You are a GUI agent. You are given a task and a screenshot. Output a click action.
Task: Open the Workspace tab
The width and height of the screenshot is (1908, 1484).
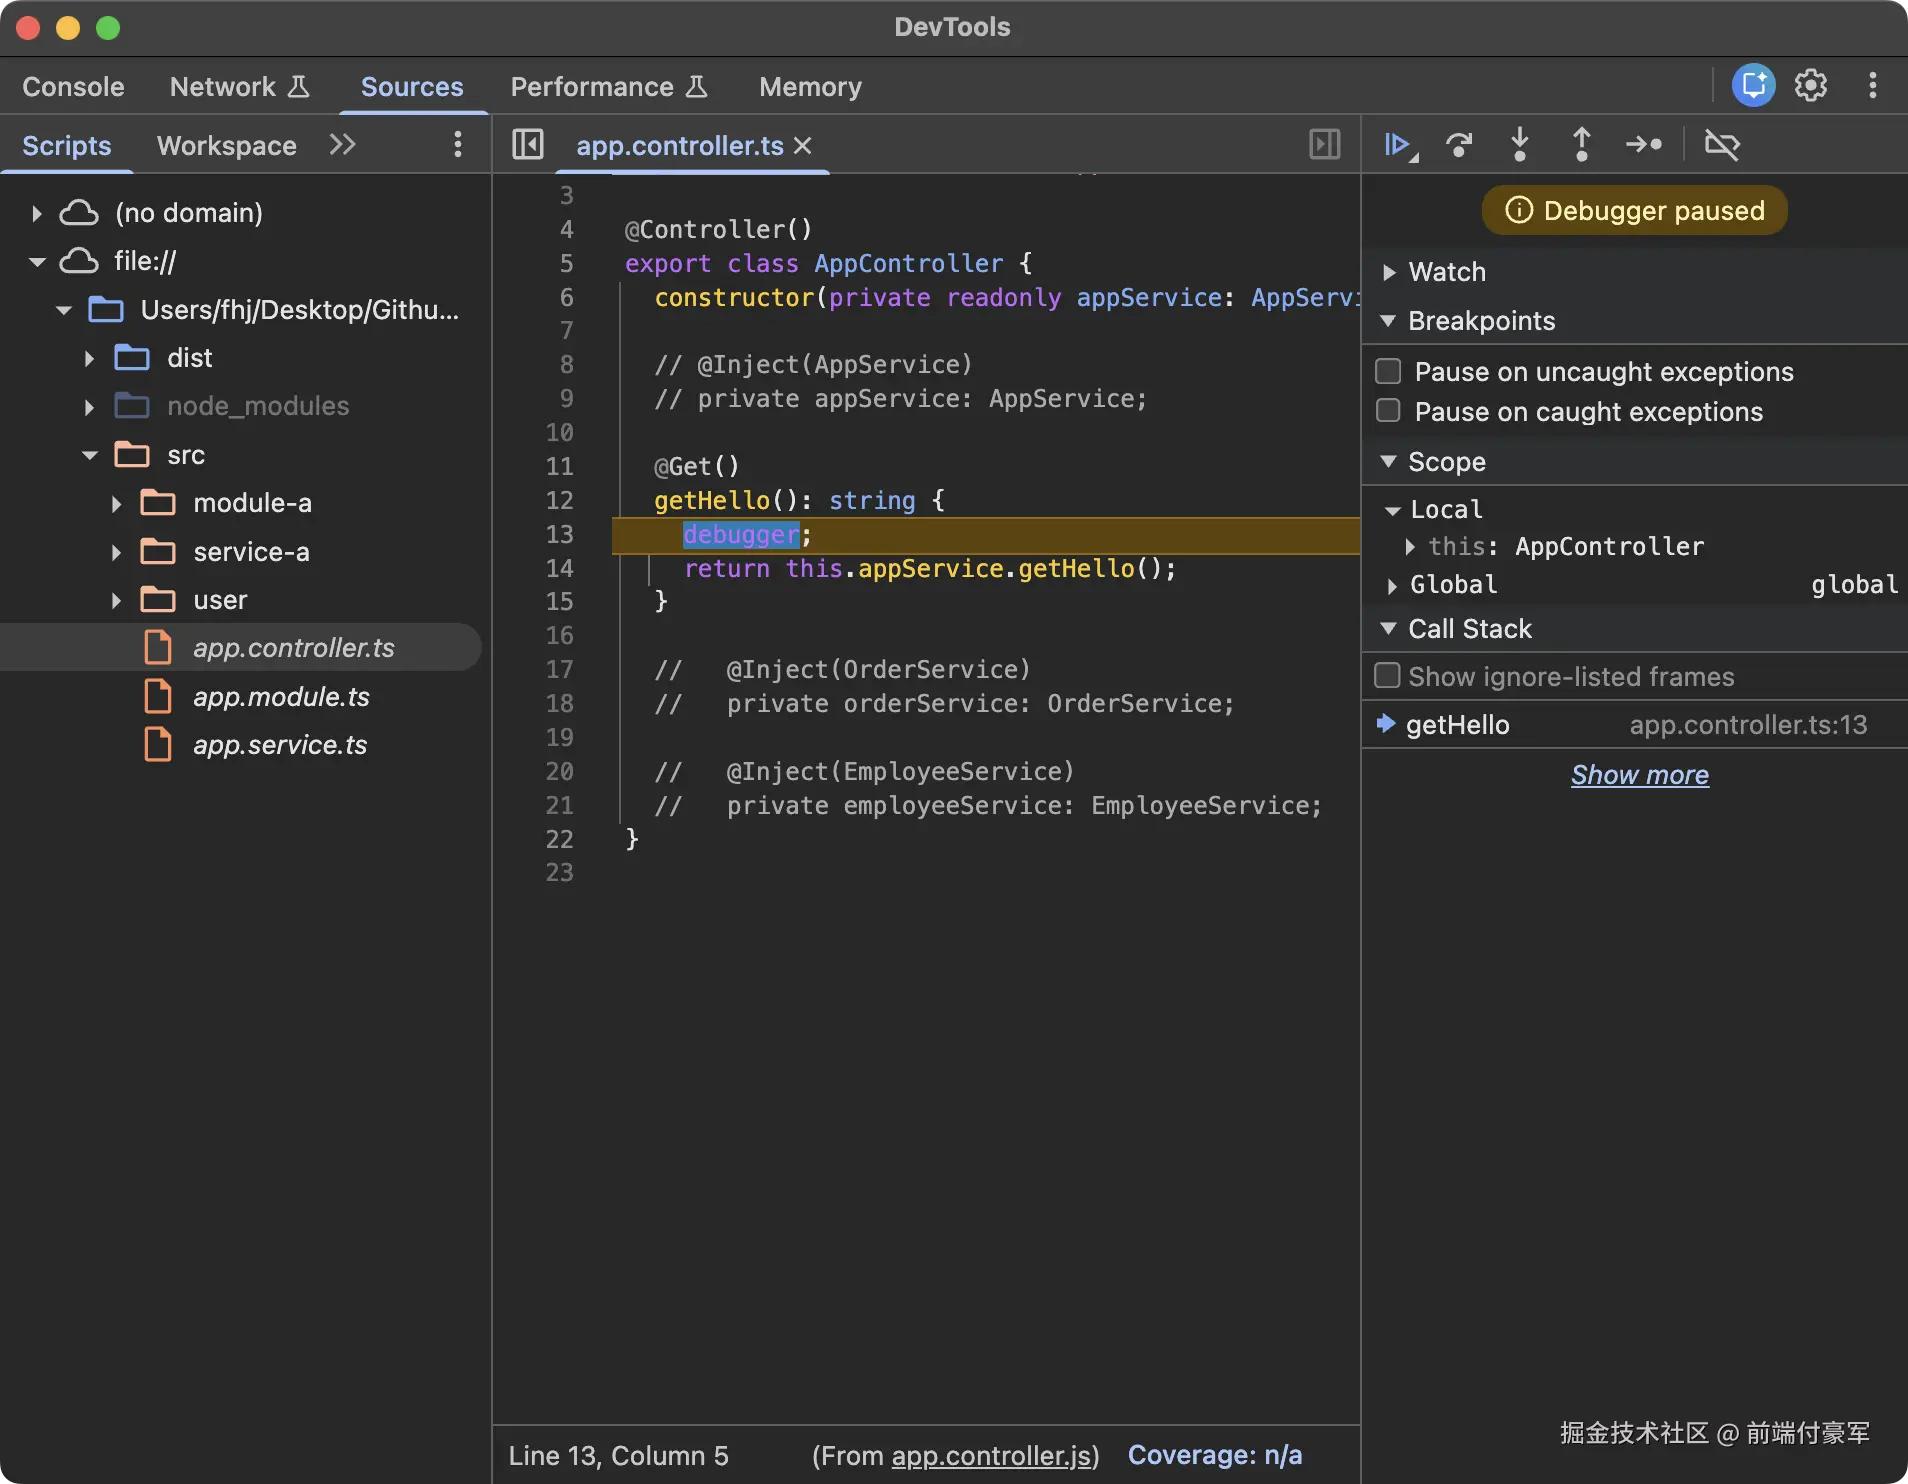pos(226,146)
